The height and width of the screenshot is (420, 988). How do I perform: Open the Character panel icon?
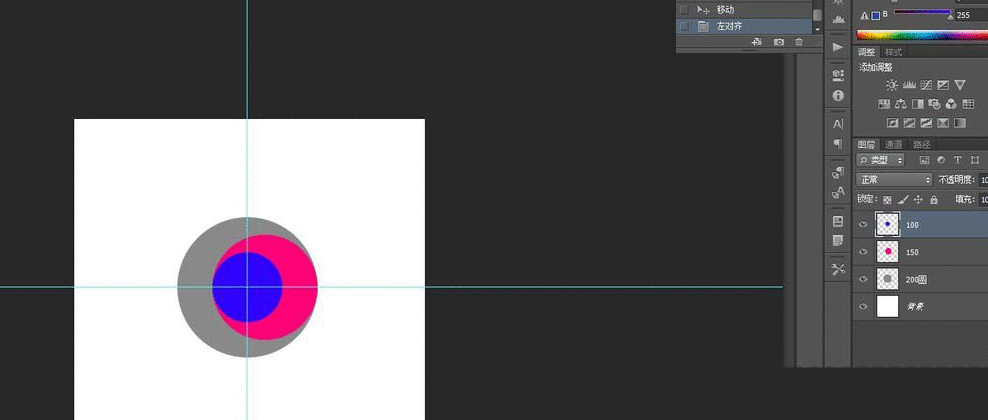point(838,124)
